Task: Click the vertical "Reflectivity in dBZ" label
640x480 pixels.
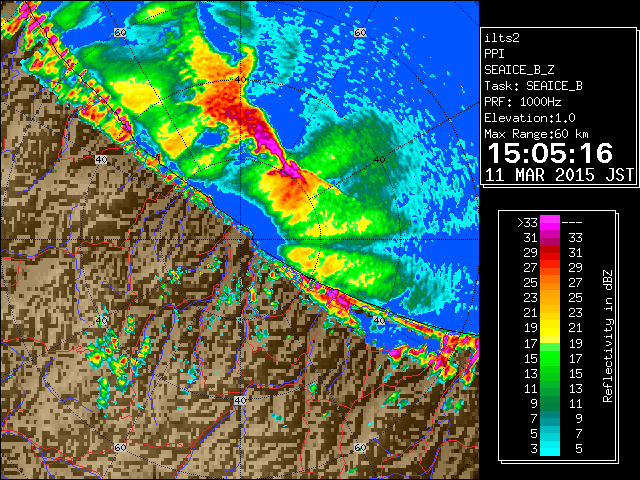Action: tap(607, 336)
